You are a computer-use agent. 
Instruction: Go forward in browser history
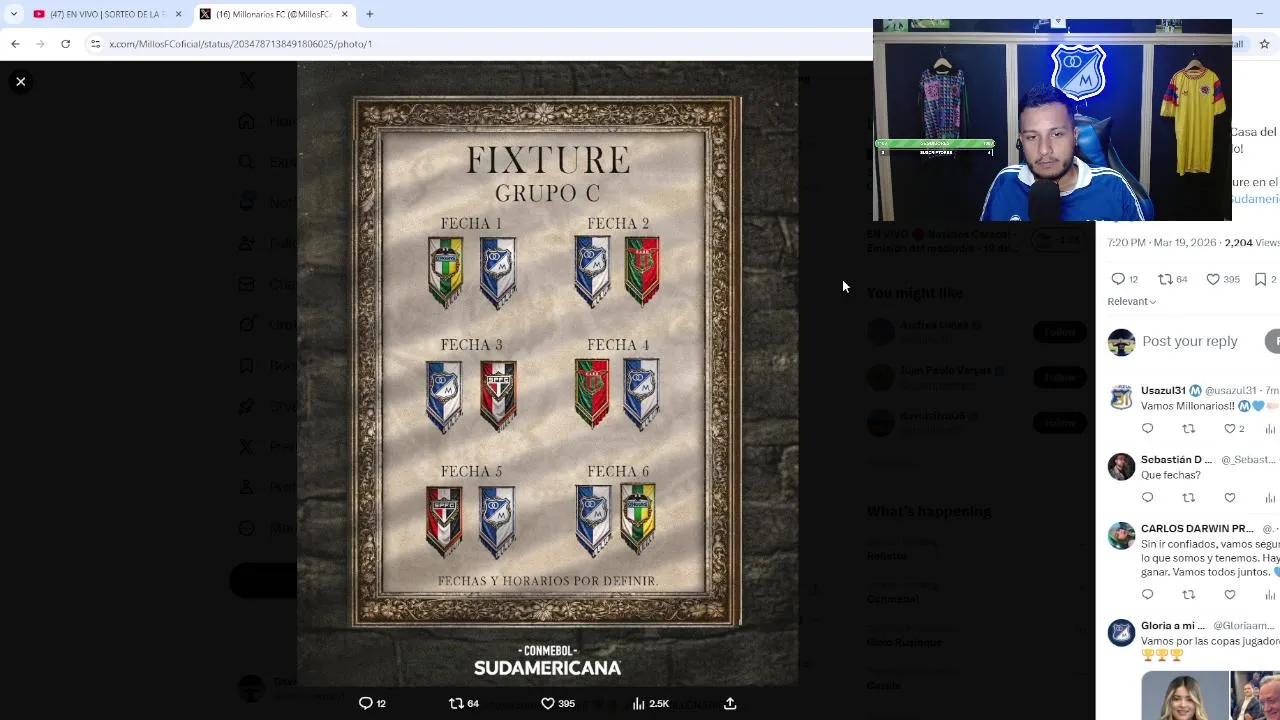tap(40, 44)
